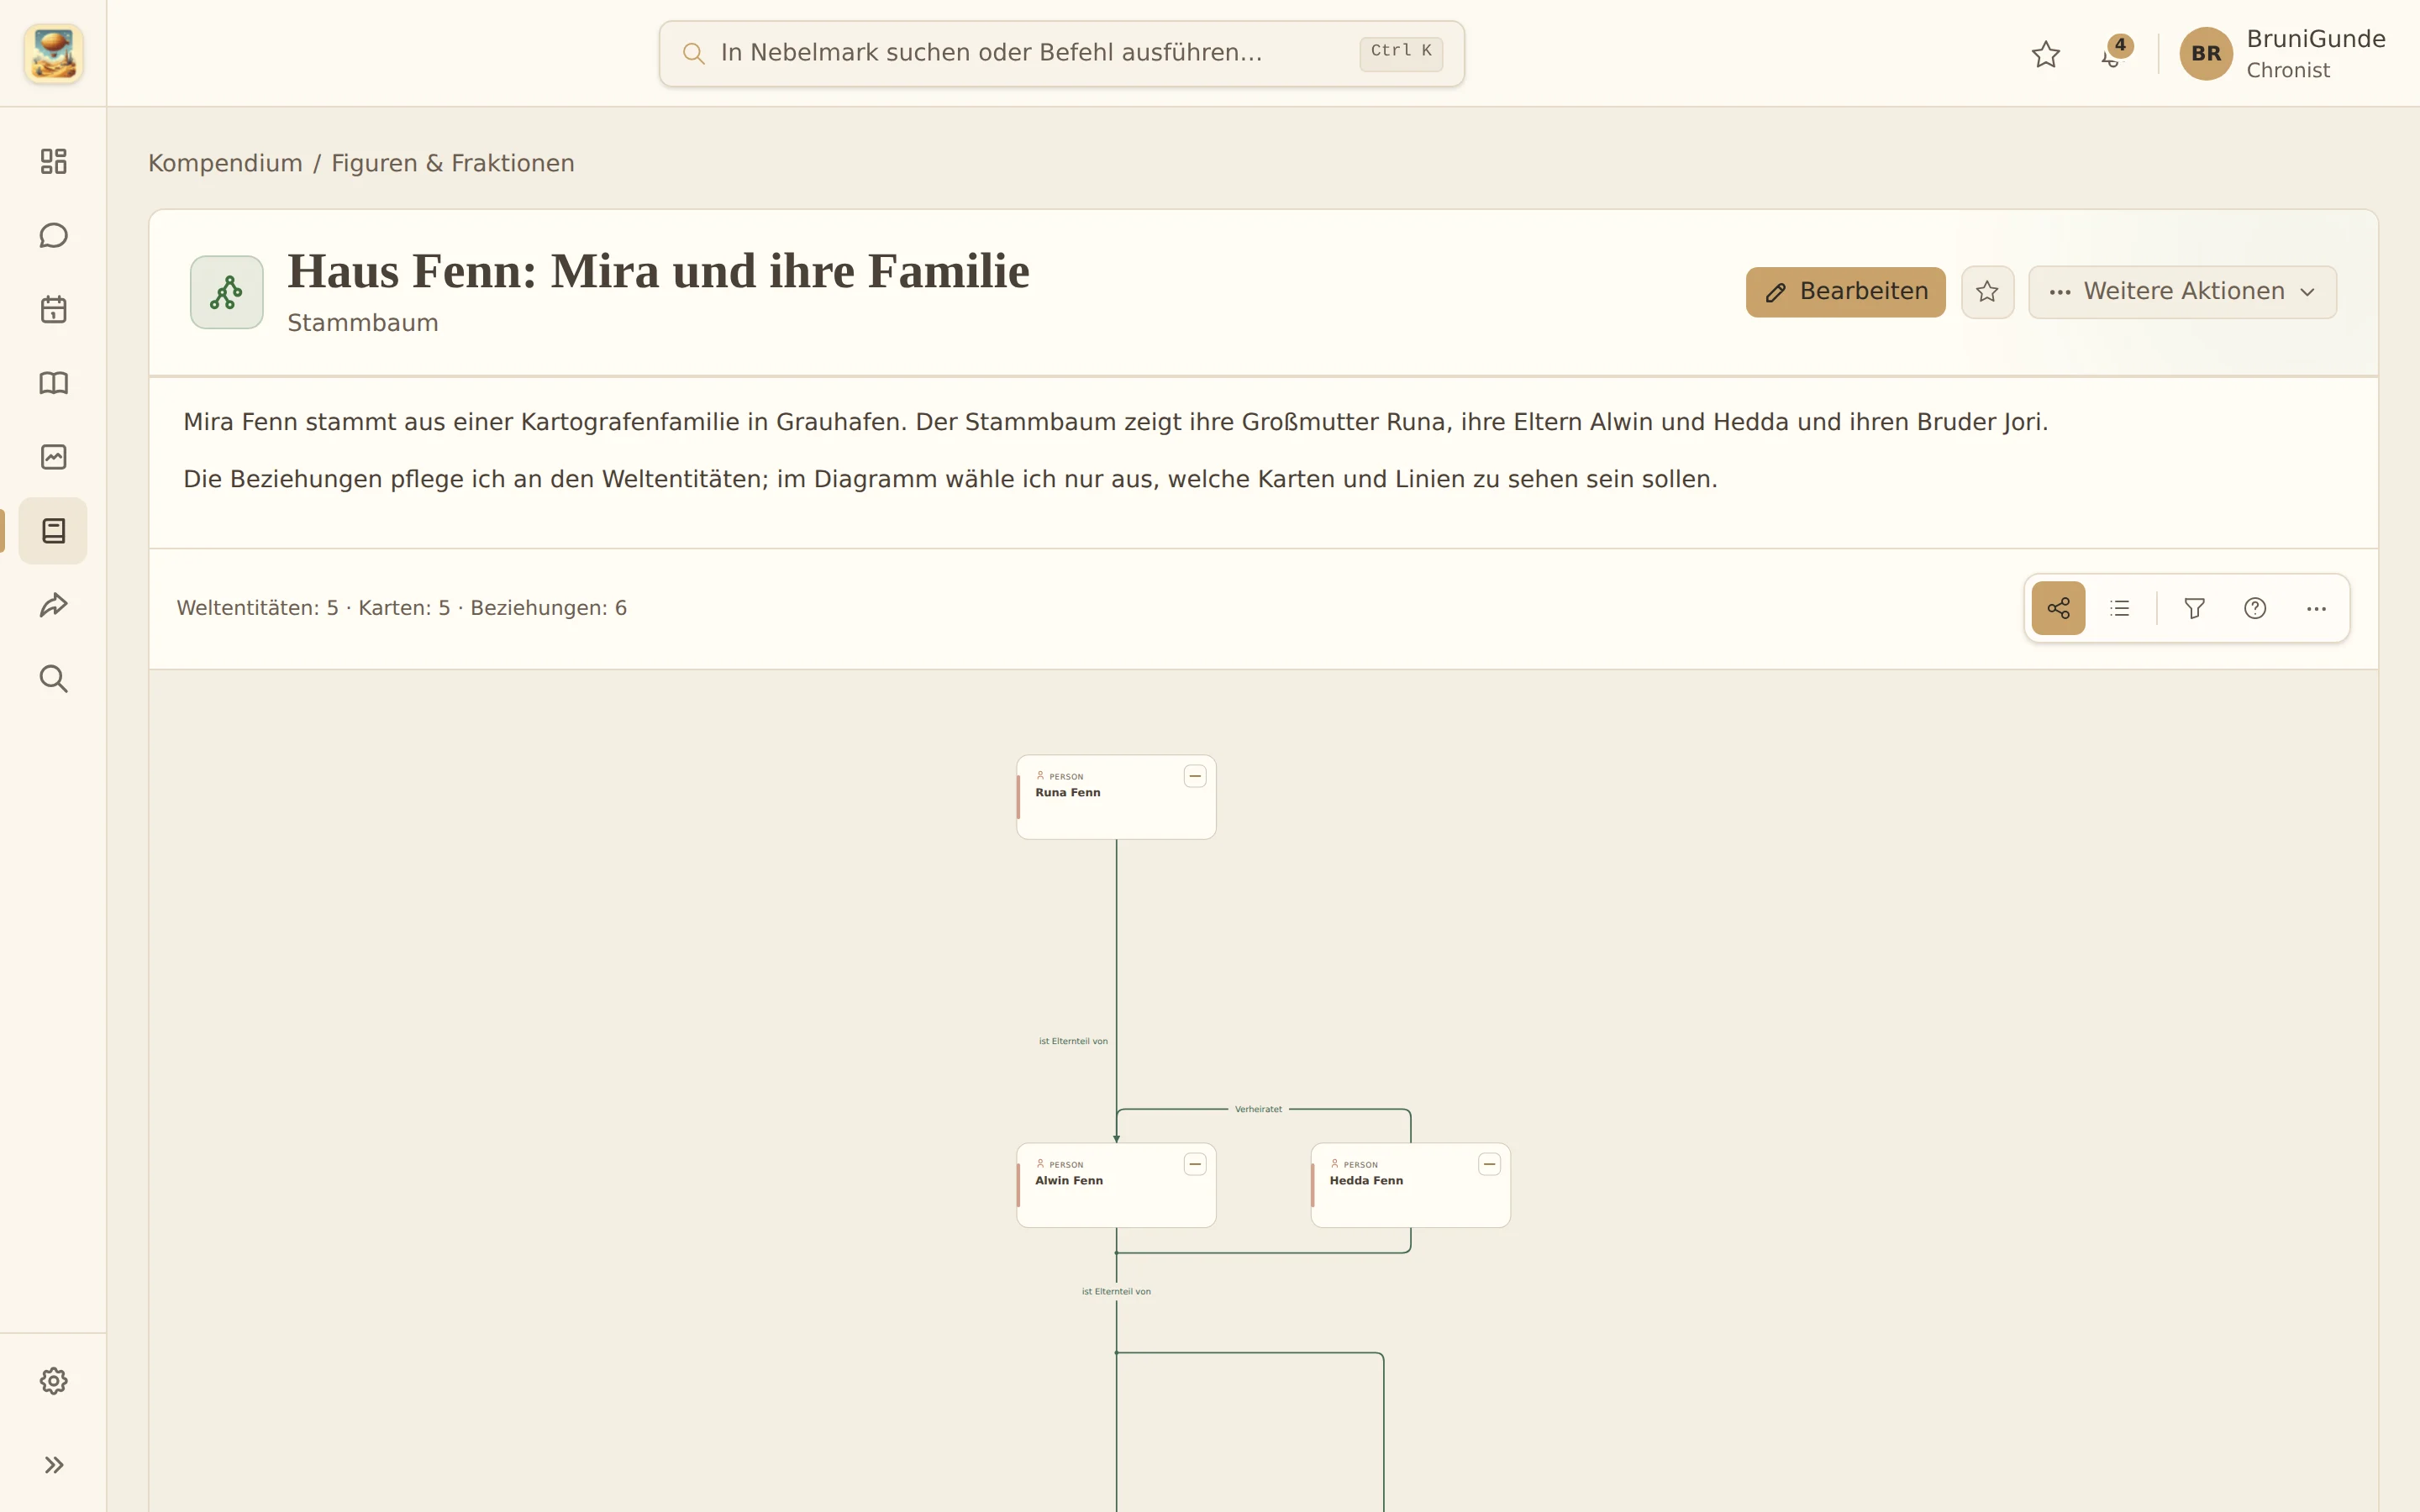
Task: Select the Hedda Fenn person card
Action: point(1410,1185)
